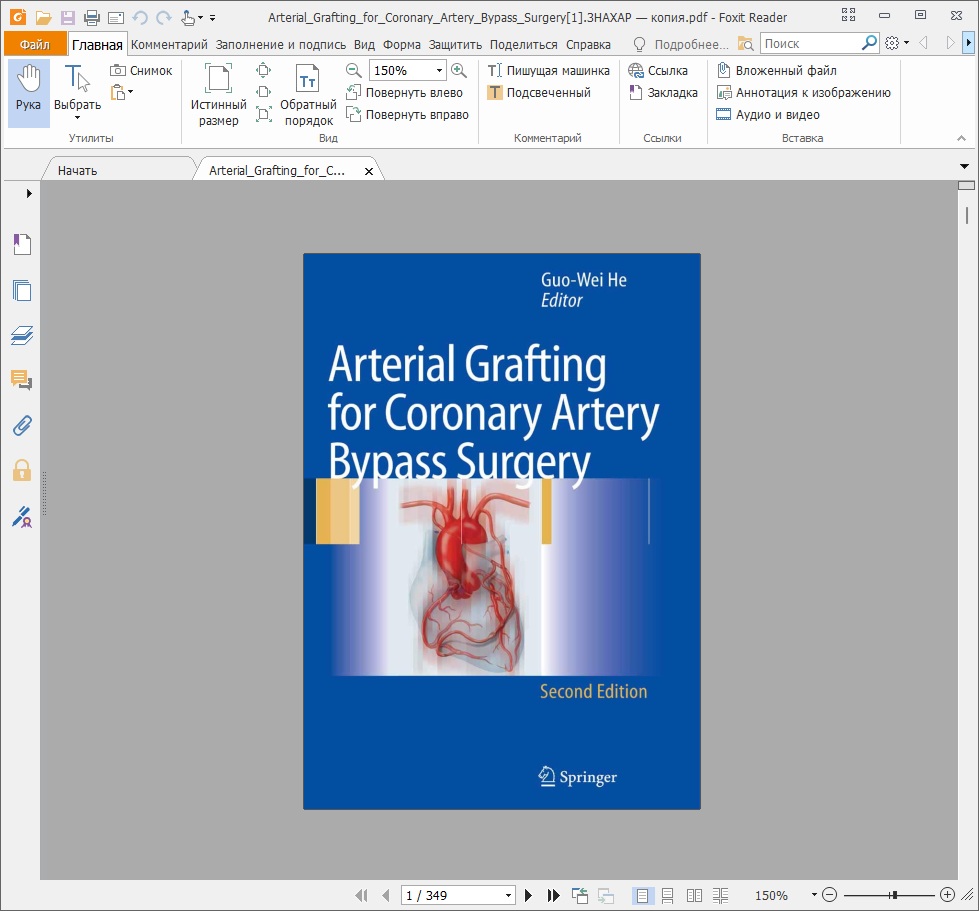Go to the previous page
Image resolution: width=979 pixels, height=911 pixels.
click(x=386, y=895)
